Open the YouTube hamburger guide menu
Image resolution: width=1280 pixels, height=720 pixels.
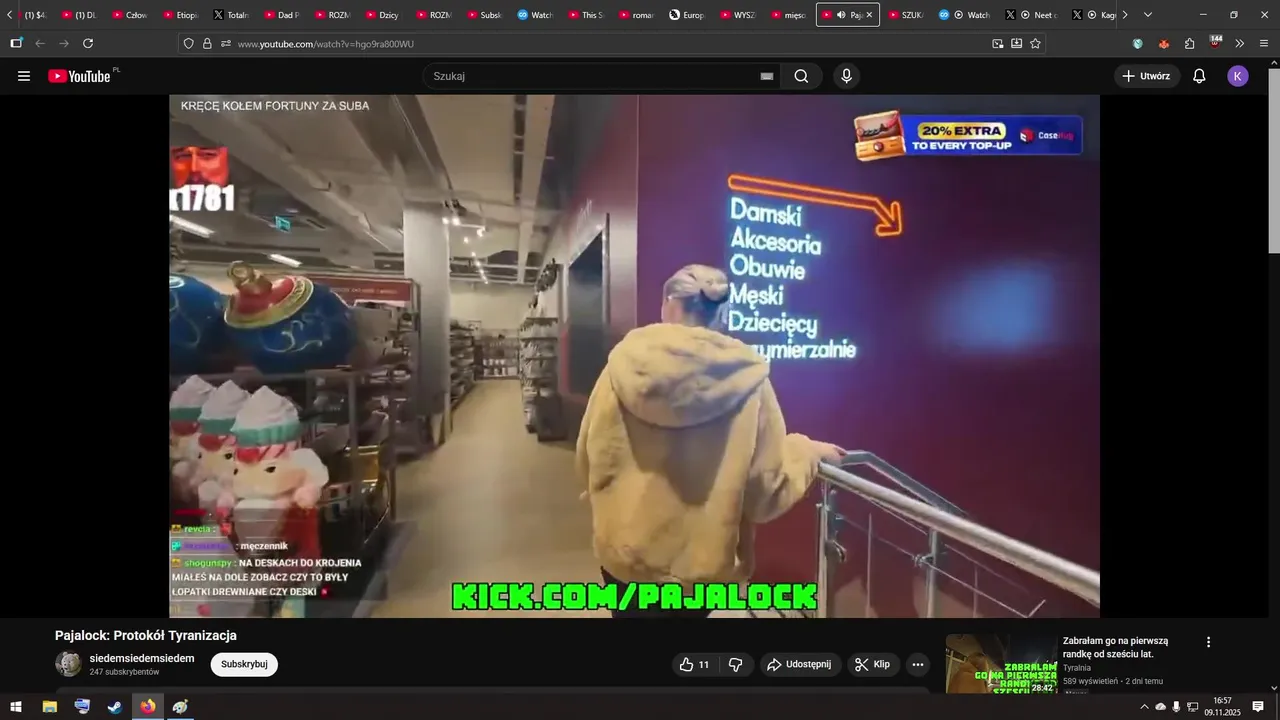tap(24, 76)
